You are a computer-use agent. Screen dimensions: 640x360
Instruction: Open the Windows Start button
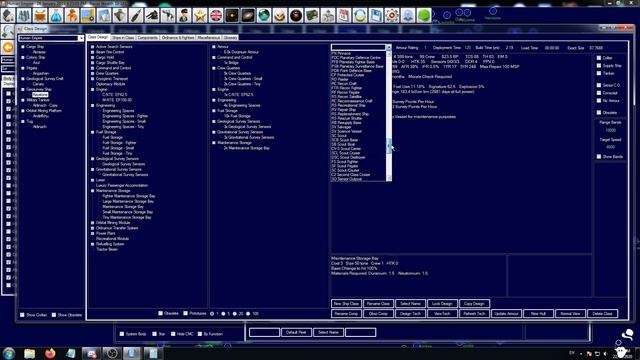coord(9,353)
